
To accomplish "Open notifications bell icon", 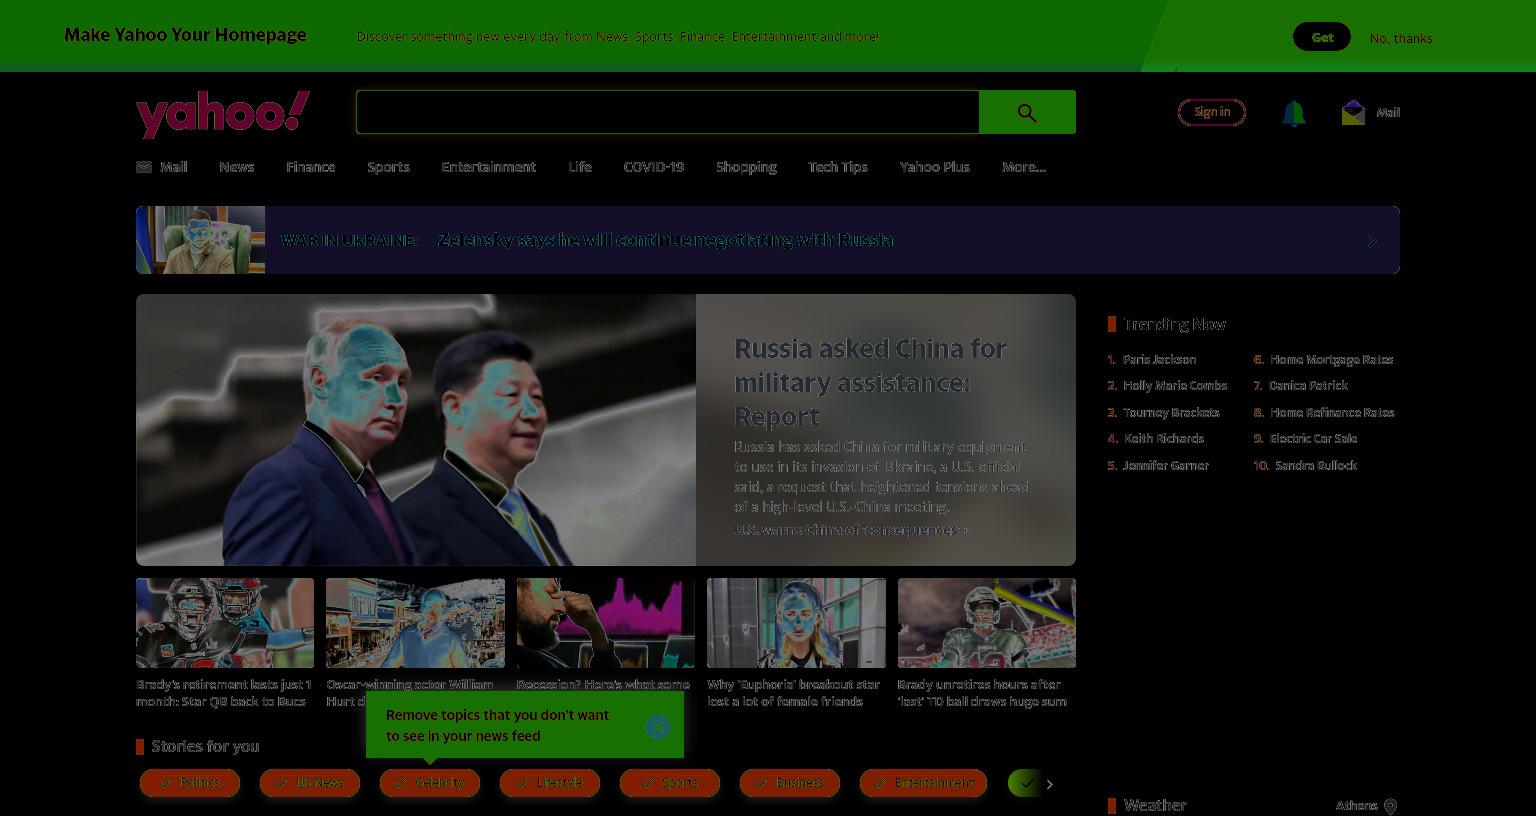I will (x=1293, y=113).
